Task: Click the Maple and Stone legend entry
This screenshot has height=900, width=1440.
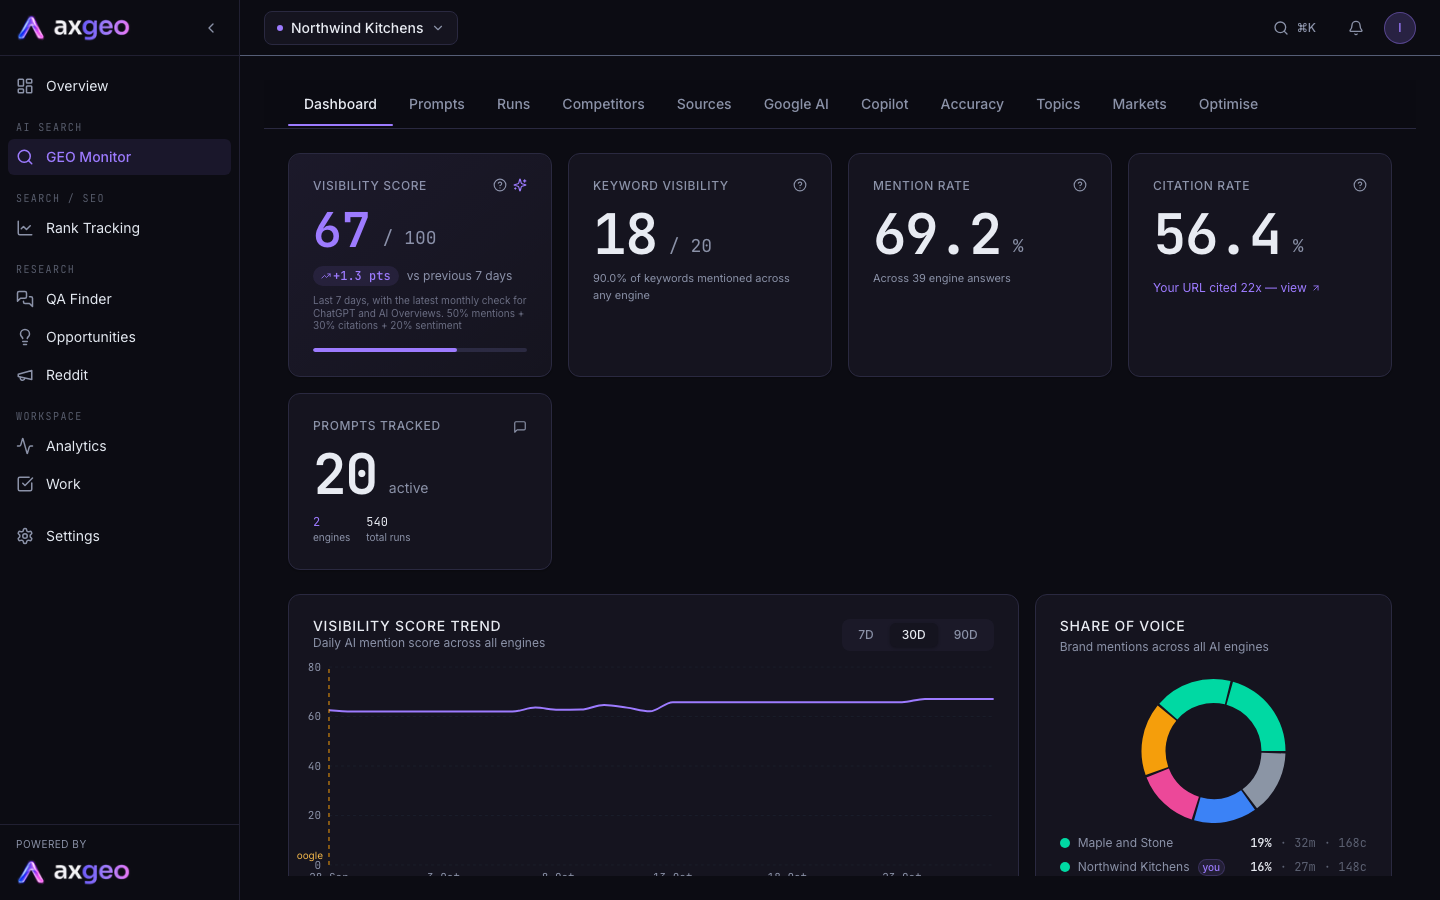Action: coord(1213,843)
